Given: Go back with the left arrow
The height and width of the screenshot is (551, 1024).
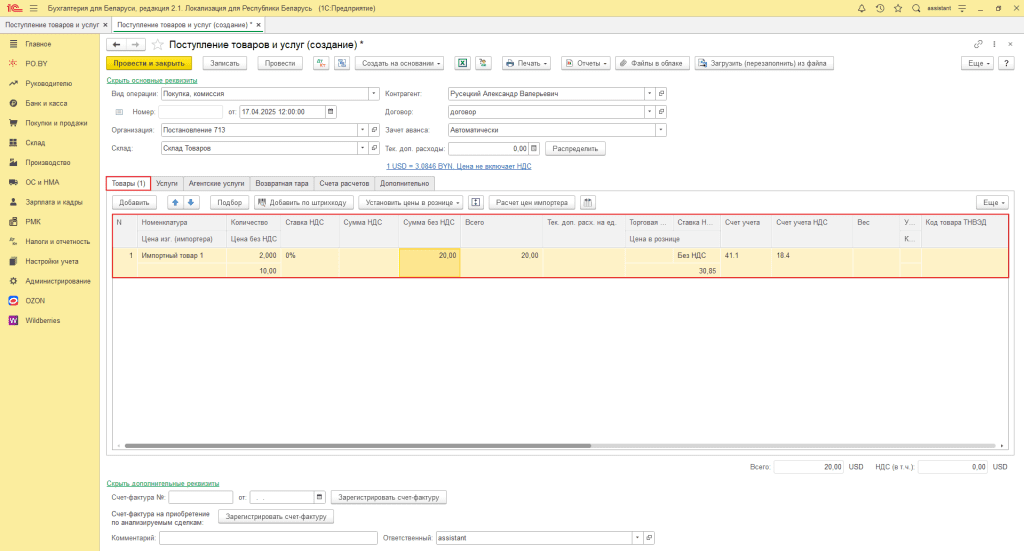Looking at the screenshot, I should tap(116, 44).
